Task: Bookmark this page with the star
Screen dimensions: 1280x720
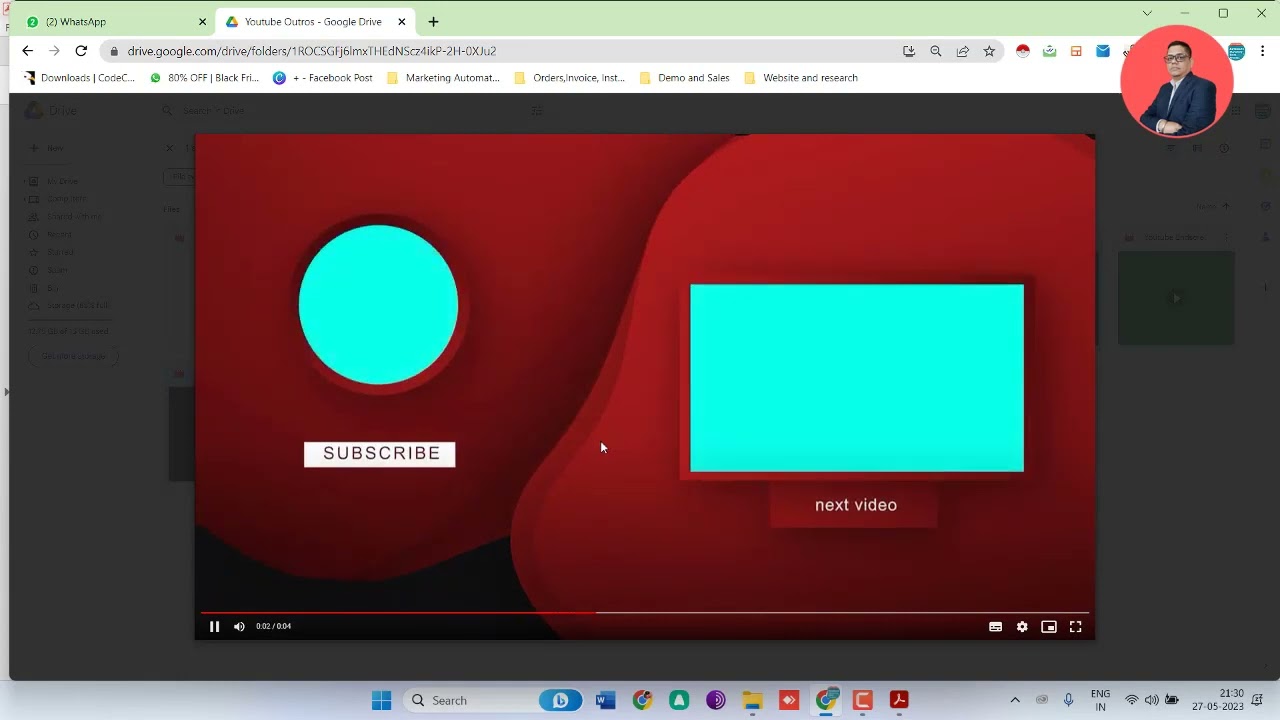Action: [989, 51]
